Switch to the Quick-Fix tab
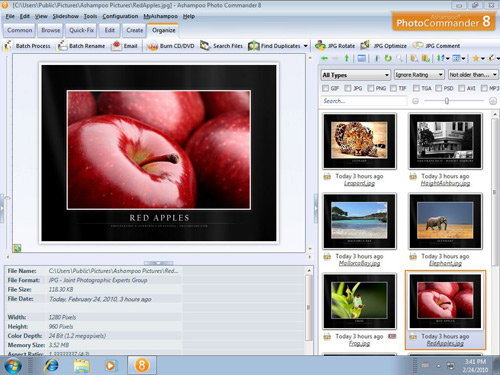This screenshot has width=500, height=375. click(81, 30)
